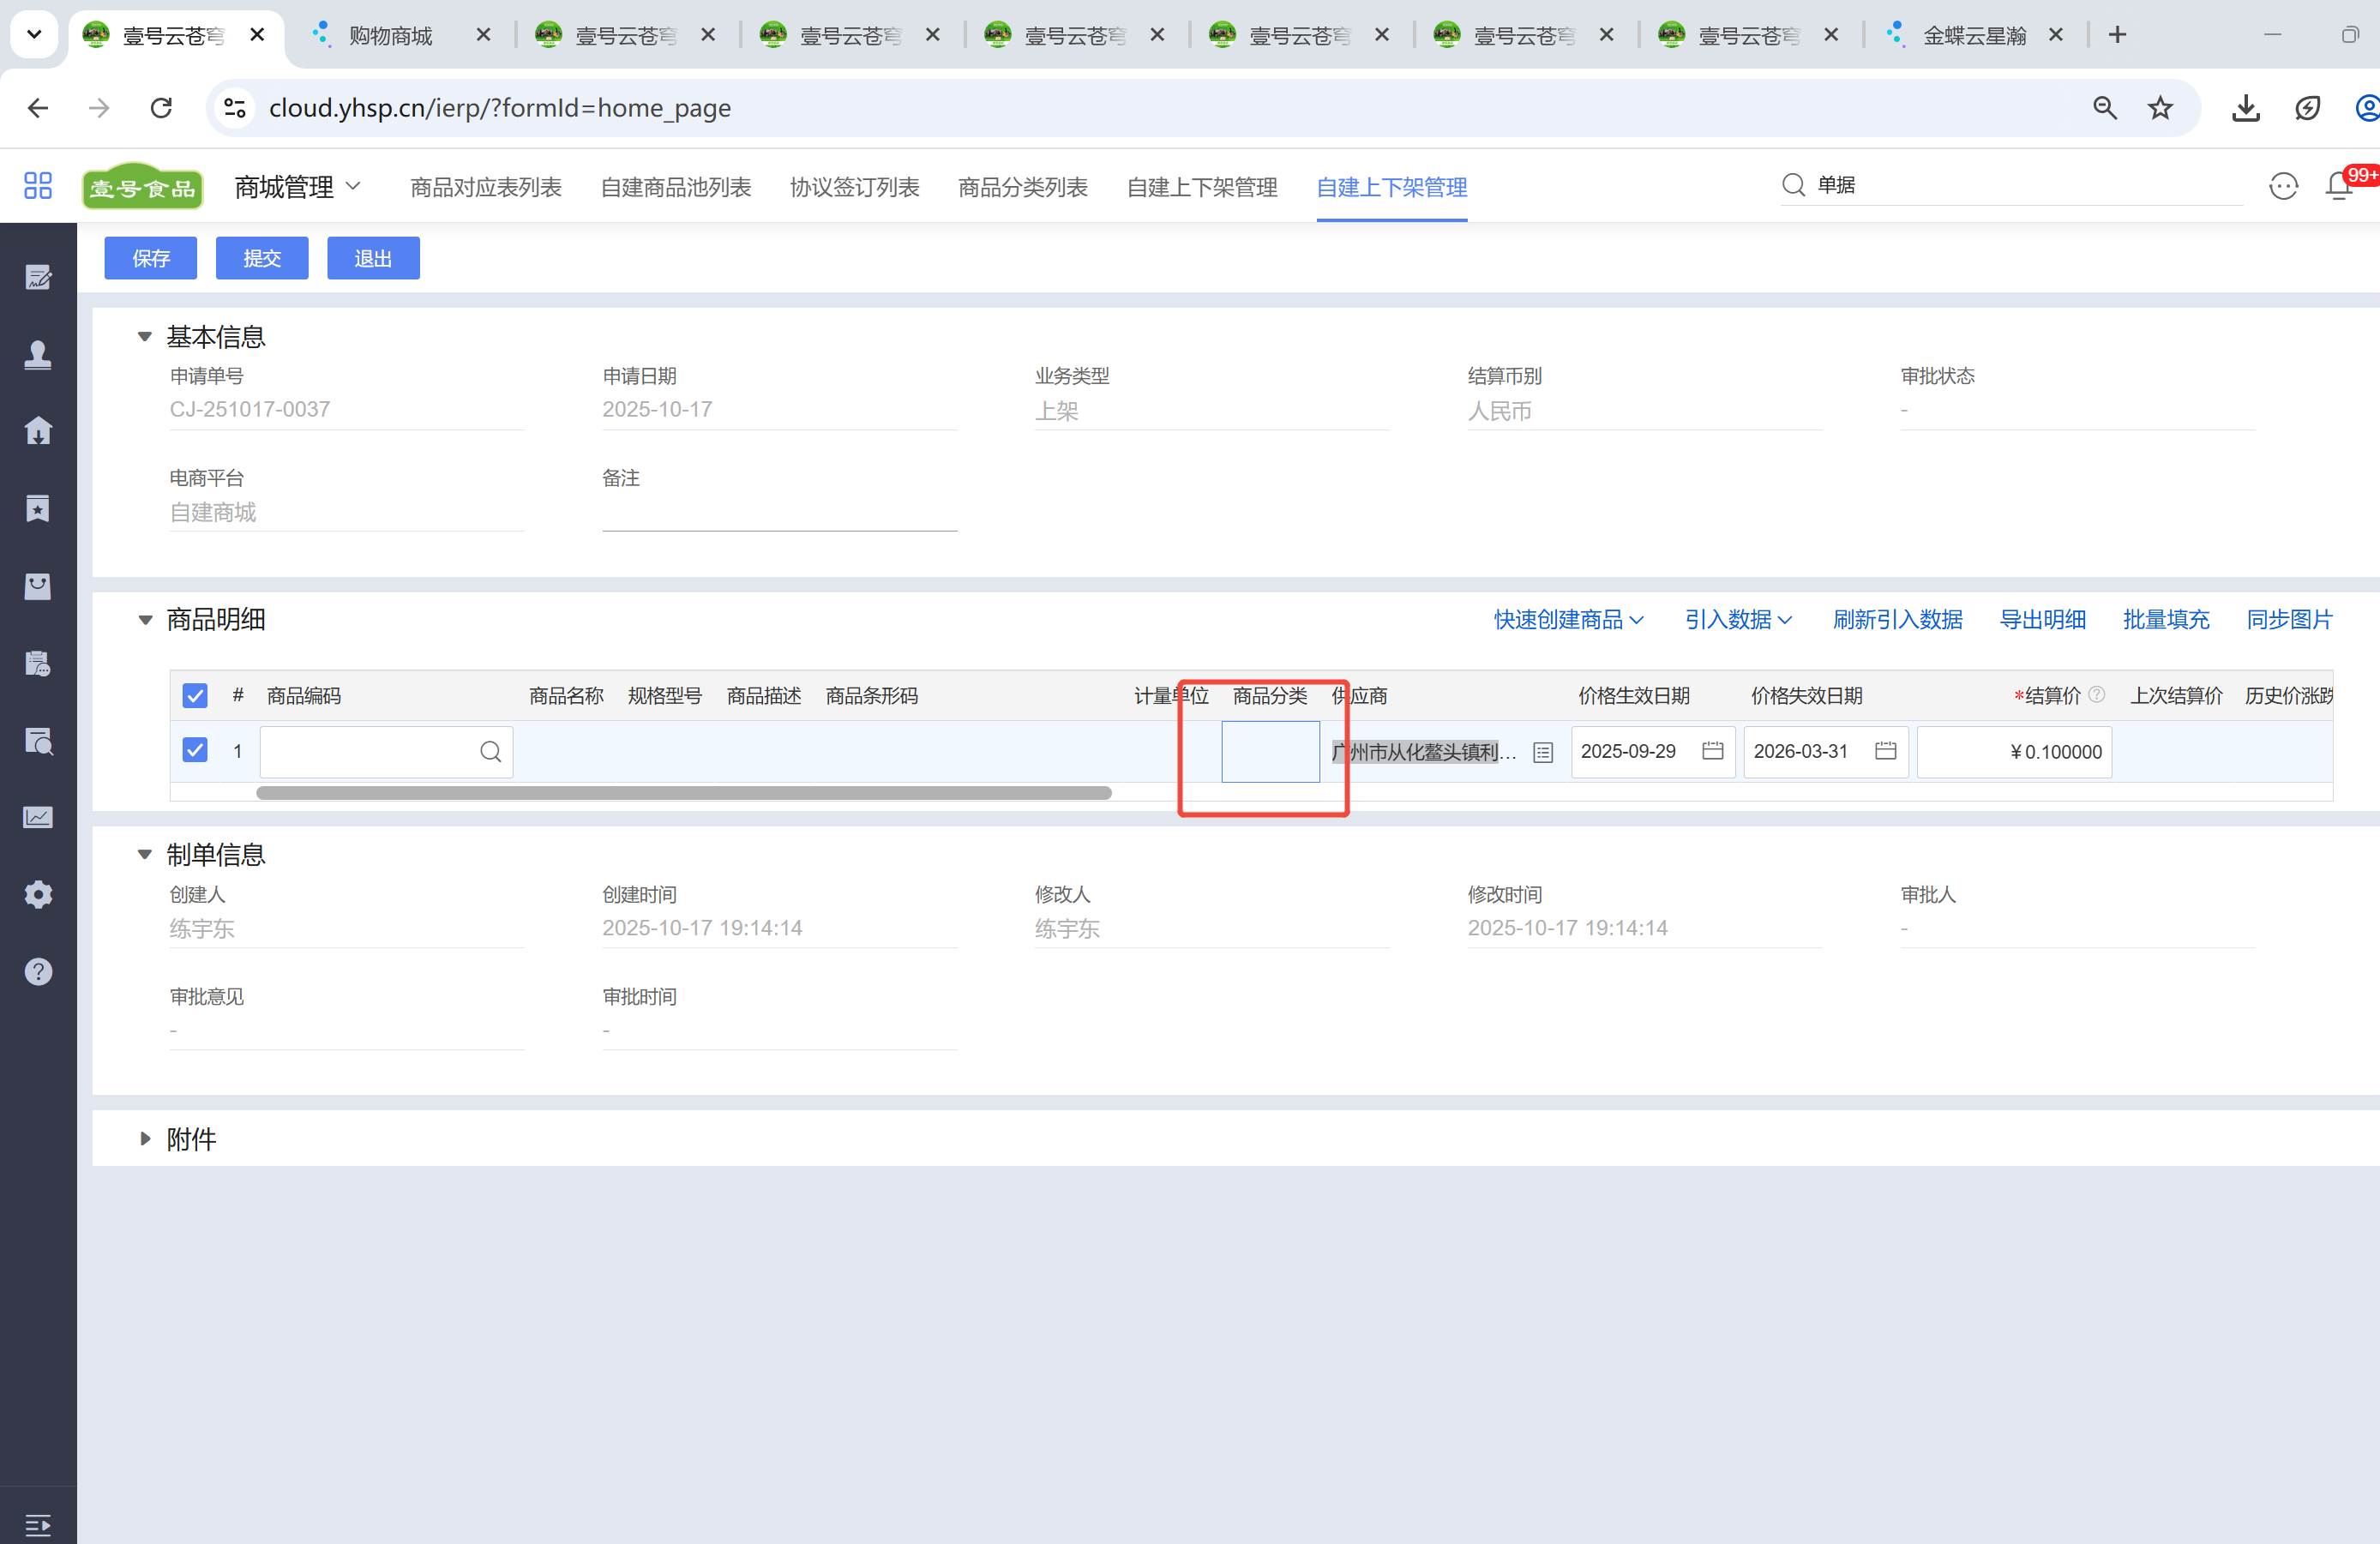Open the 引入数据 dropdown
Screen dimensions: 2380x1544
(x=1738, y=620)
